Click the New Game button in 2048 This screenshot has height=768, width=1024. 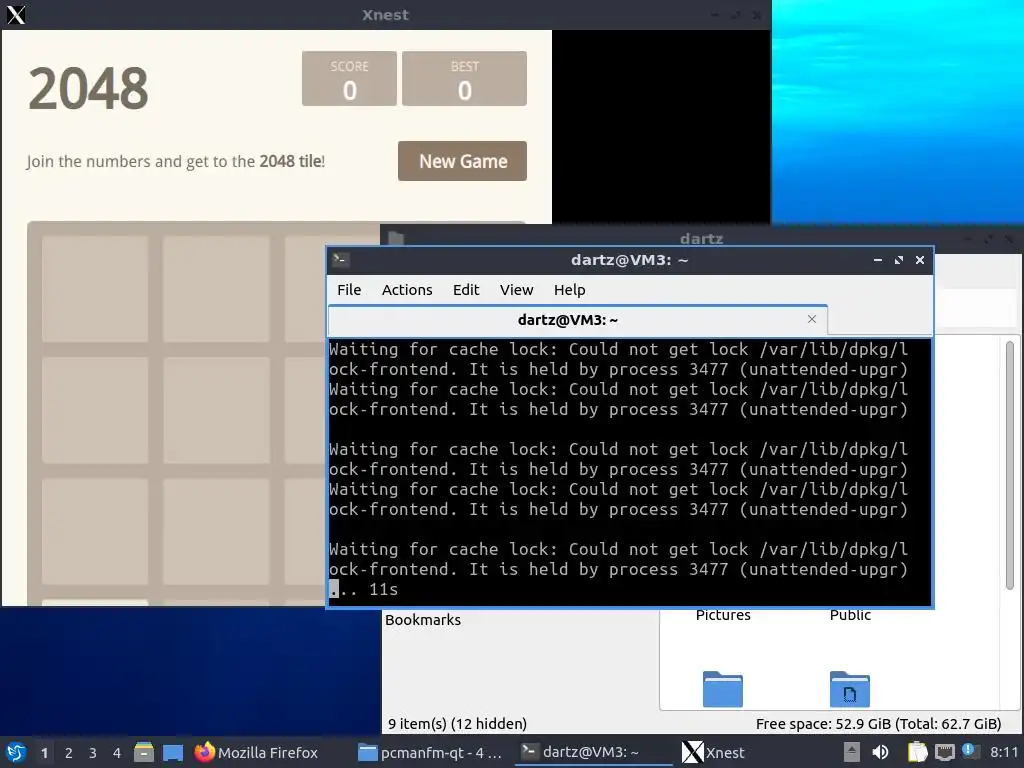coord(462,161)
